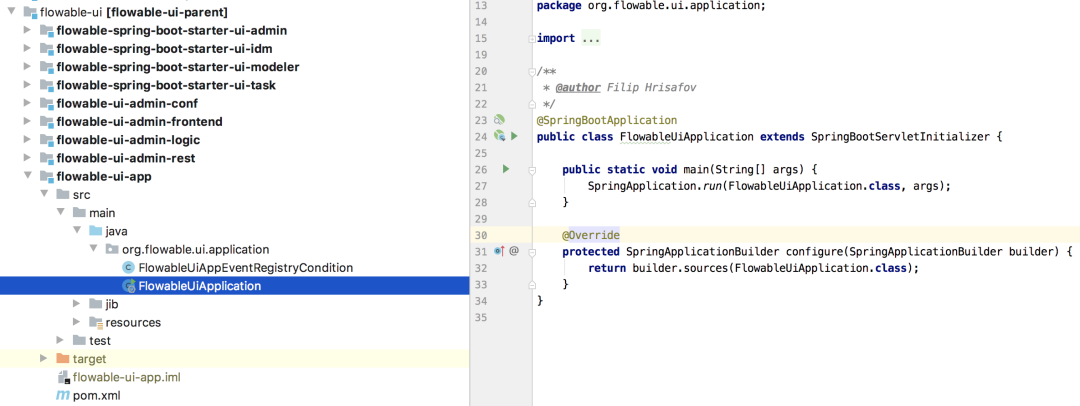
Task: Select the target folder row
Action: point(234,358)
